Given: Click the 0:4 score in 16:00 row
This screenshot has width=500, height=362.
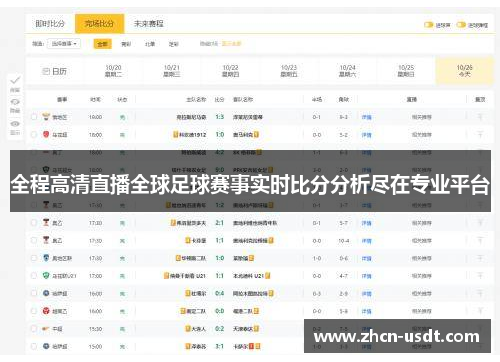Looking at the screenshot, I should tap(220, 293).
